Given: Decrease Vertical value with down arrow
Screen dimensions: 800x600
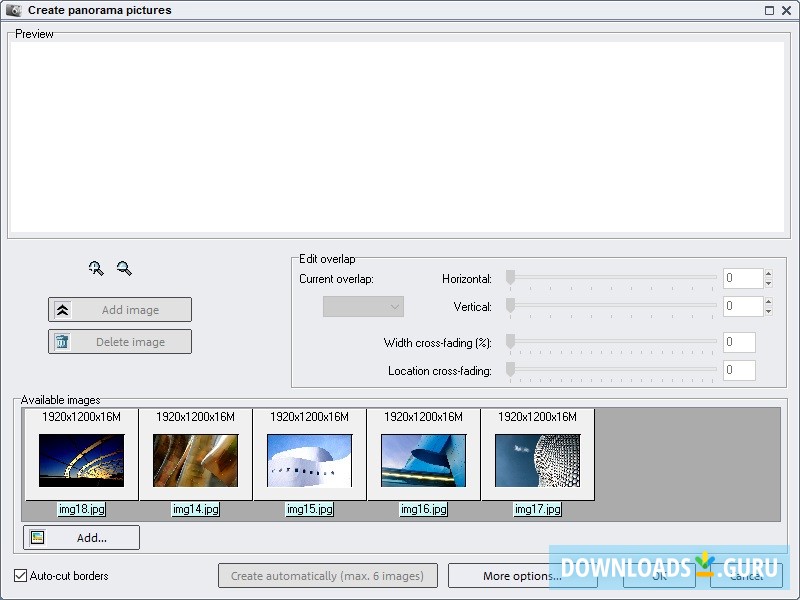Looking at the screenshot, I should point(768,311).
